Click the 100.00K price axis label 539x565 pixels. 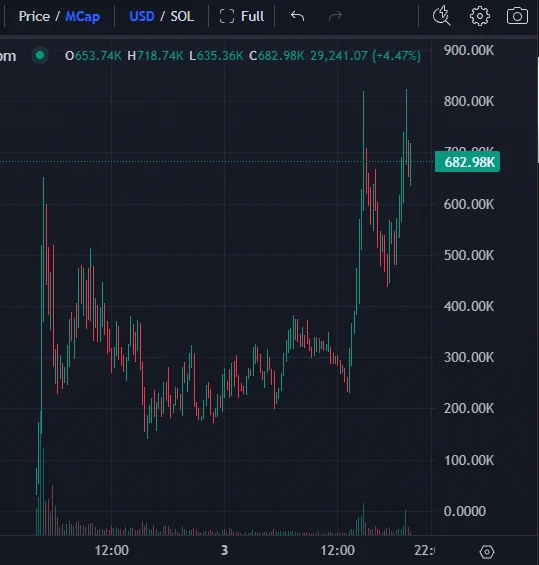pos(469,460)
